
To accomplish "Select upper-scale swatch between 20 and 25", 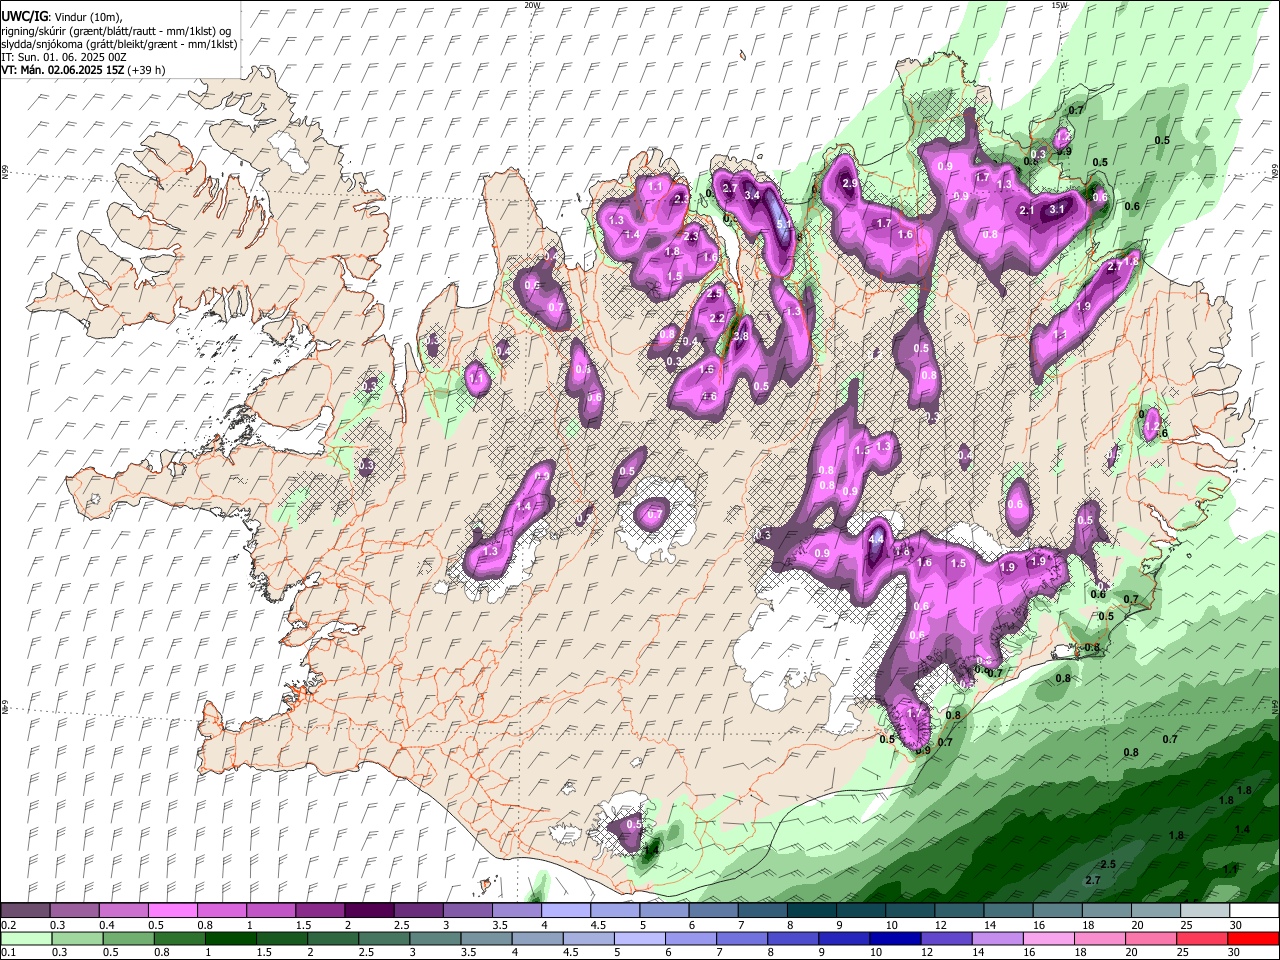I will pos(1156,911).
